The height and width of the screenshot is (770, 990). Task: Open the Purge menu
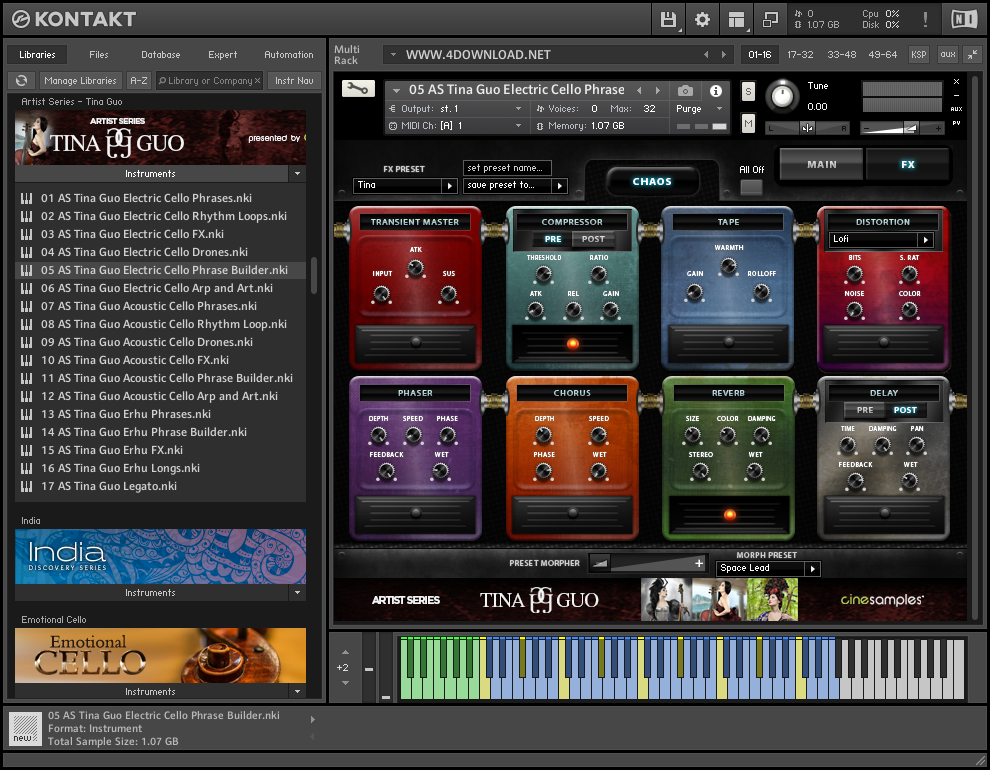click(698, 109)
